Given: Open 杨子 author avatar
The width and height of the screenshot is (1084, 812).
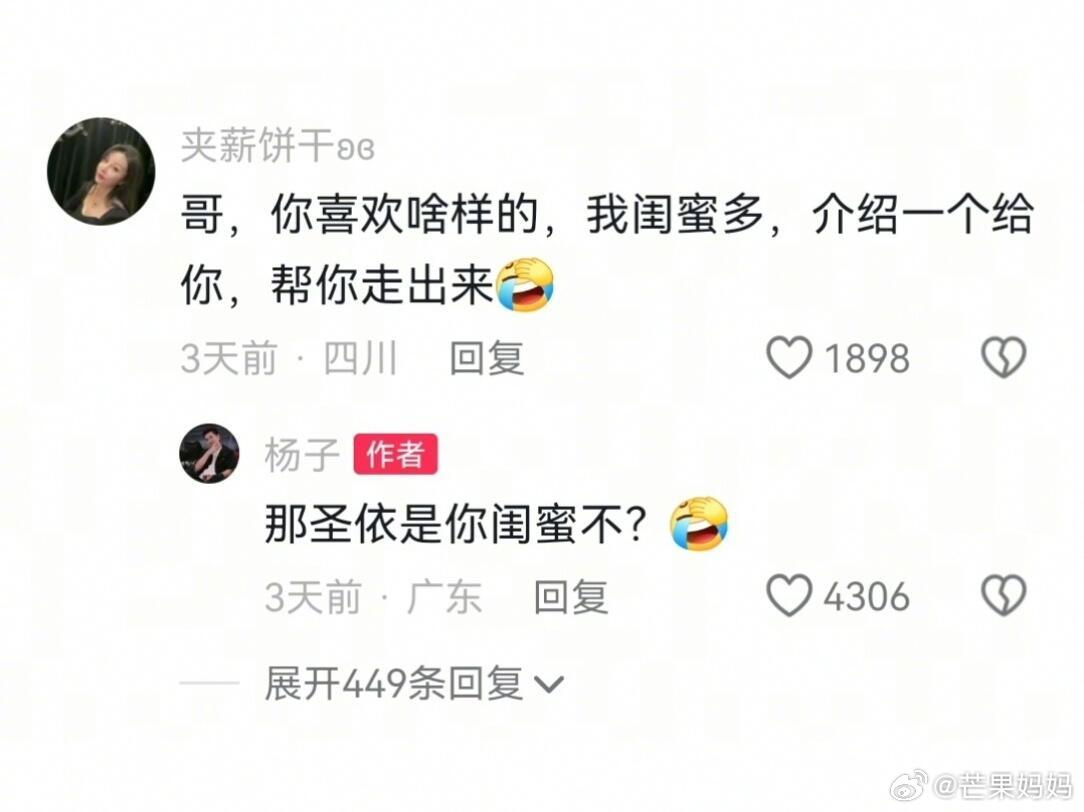Looking at the screenshot, I should pos(209,453).
